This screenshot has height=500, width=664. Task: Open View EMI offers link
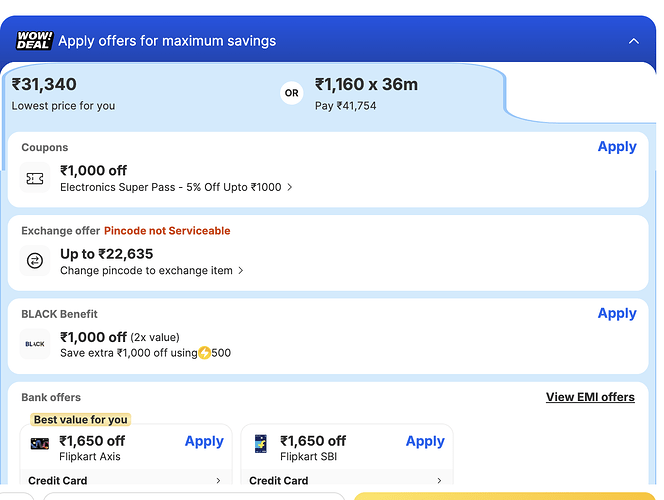click(x=590, y=397)
